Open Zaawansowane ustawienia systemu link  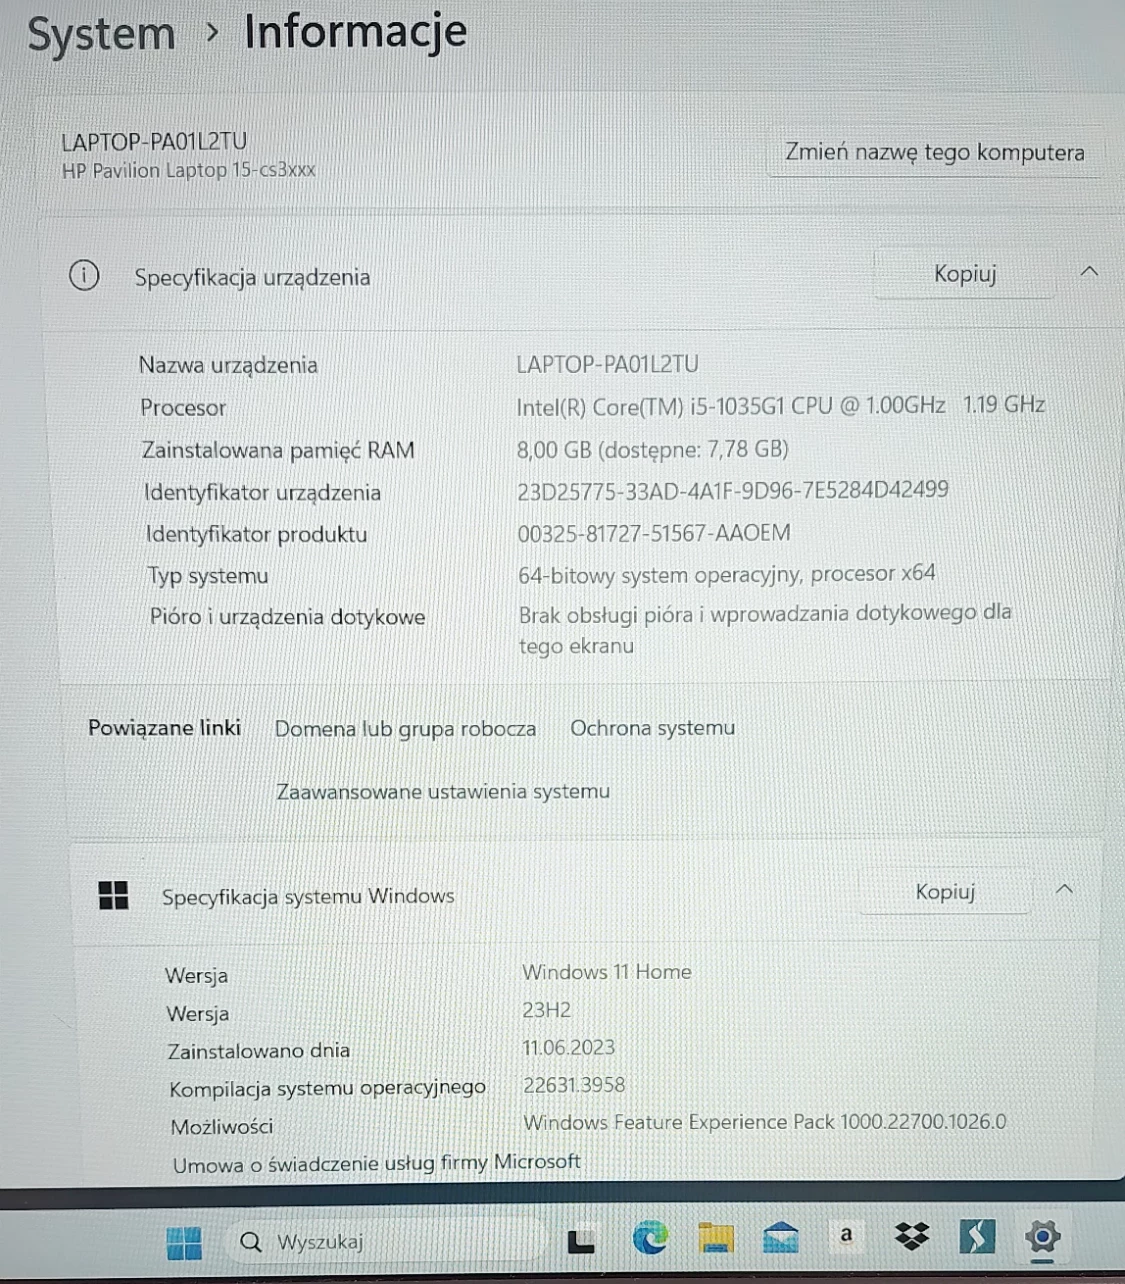tap(443, 791)
